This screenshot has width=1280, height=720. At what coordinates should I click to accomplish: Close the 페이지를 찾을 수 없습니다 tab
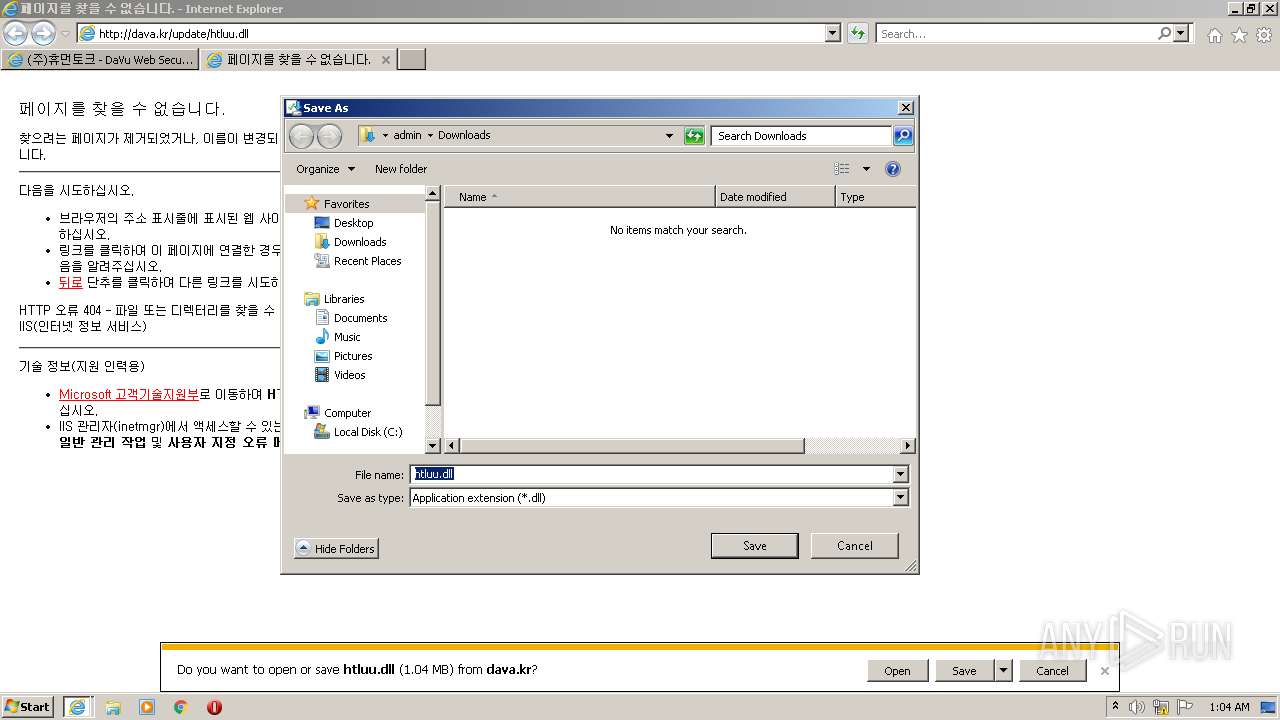pyautogui.click(x=386, y=60)
